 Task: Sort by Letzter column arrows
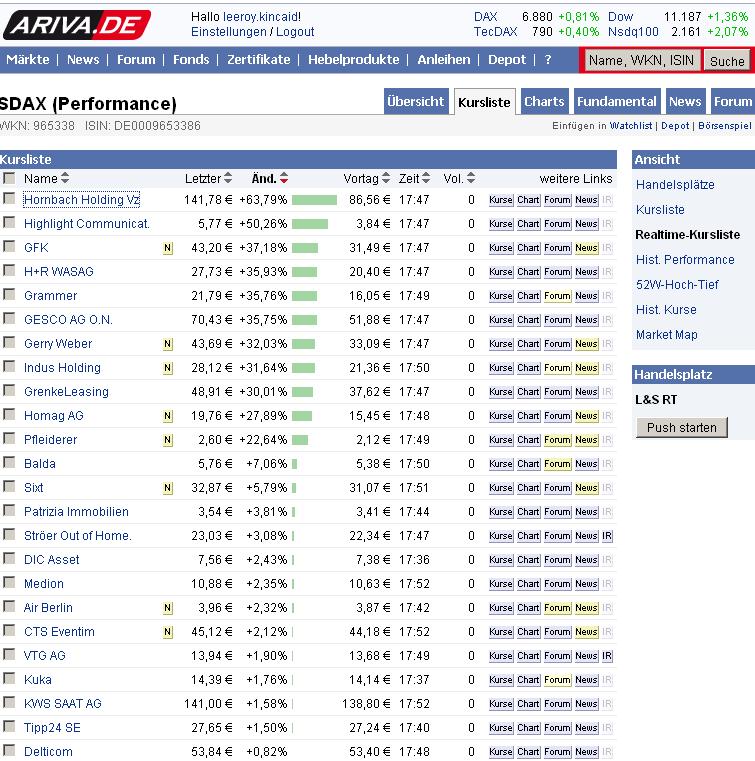click(228, 178)
